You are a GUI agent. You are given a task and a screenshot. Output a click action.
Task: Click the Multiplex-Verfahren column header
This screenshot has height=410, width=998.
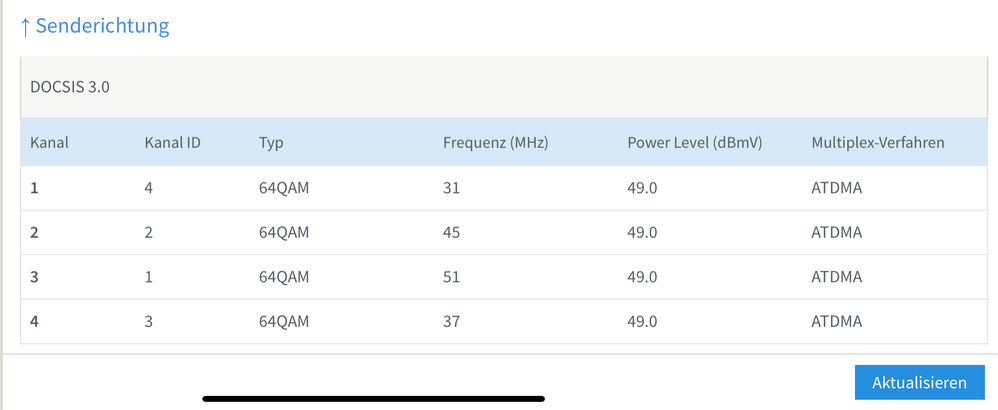[877, 142]
